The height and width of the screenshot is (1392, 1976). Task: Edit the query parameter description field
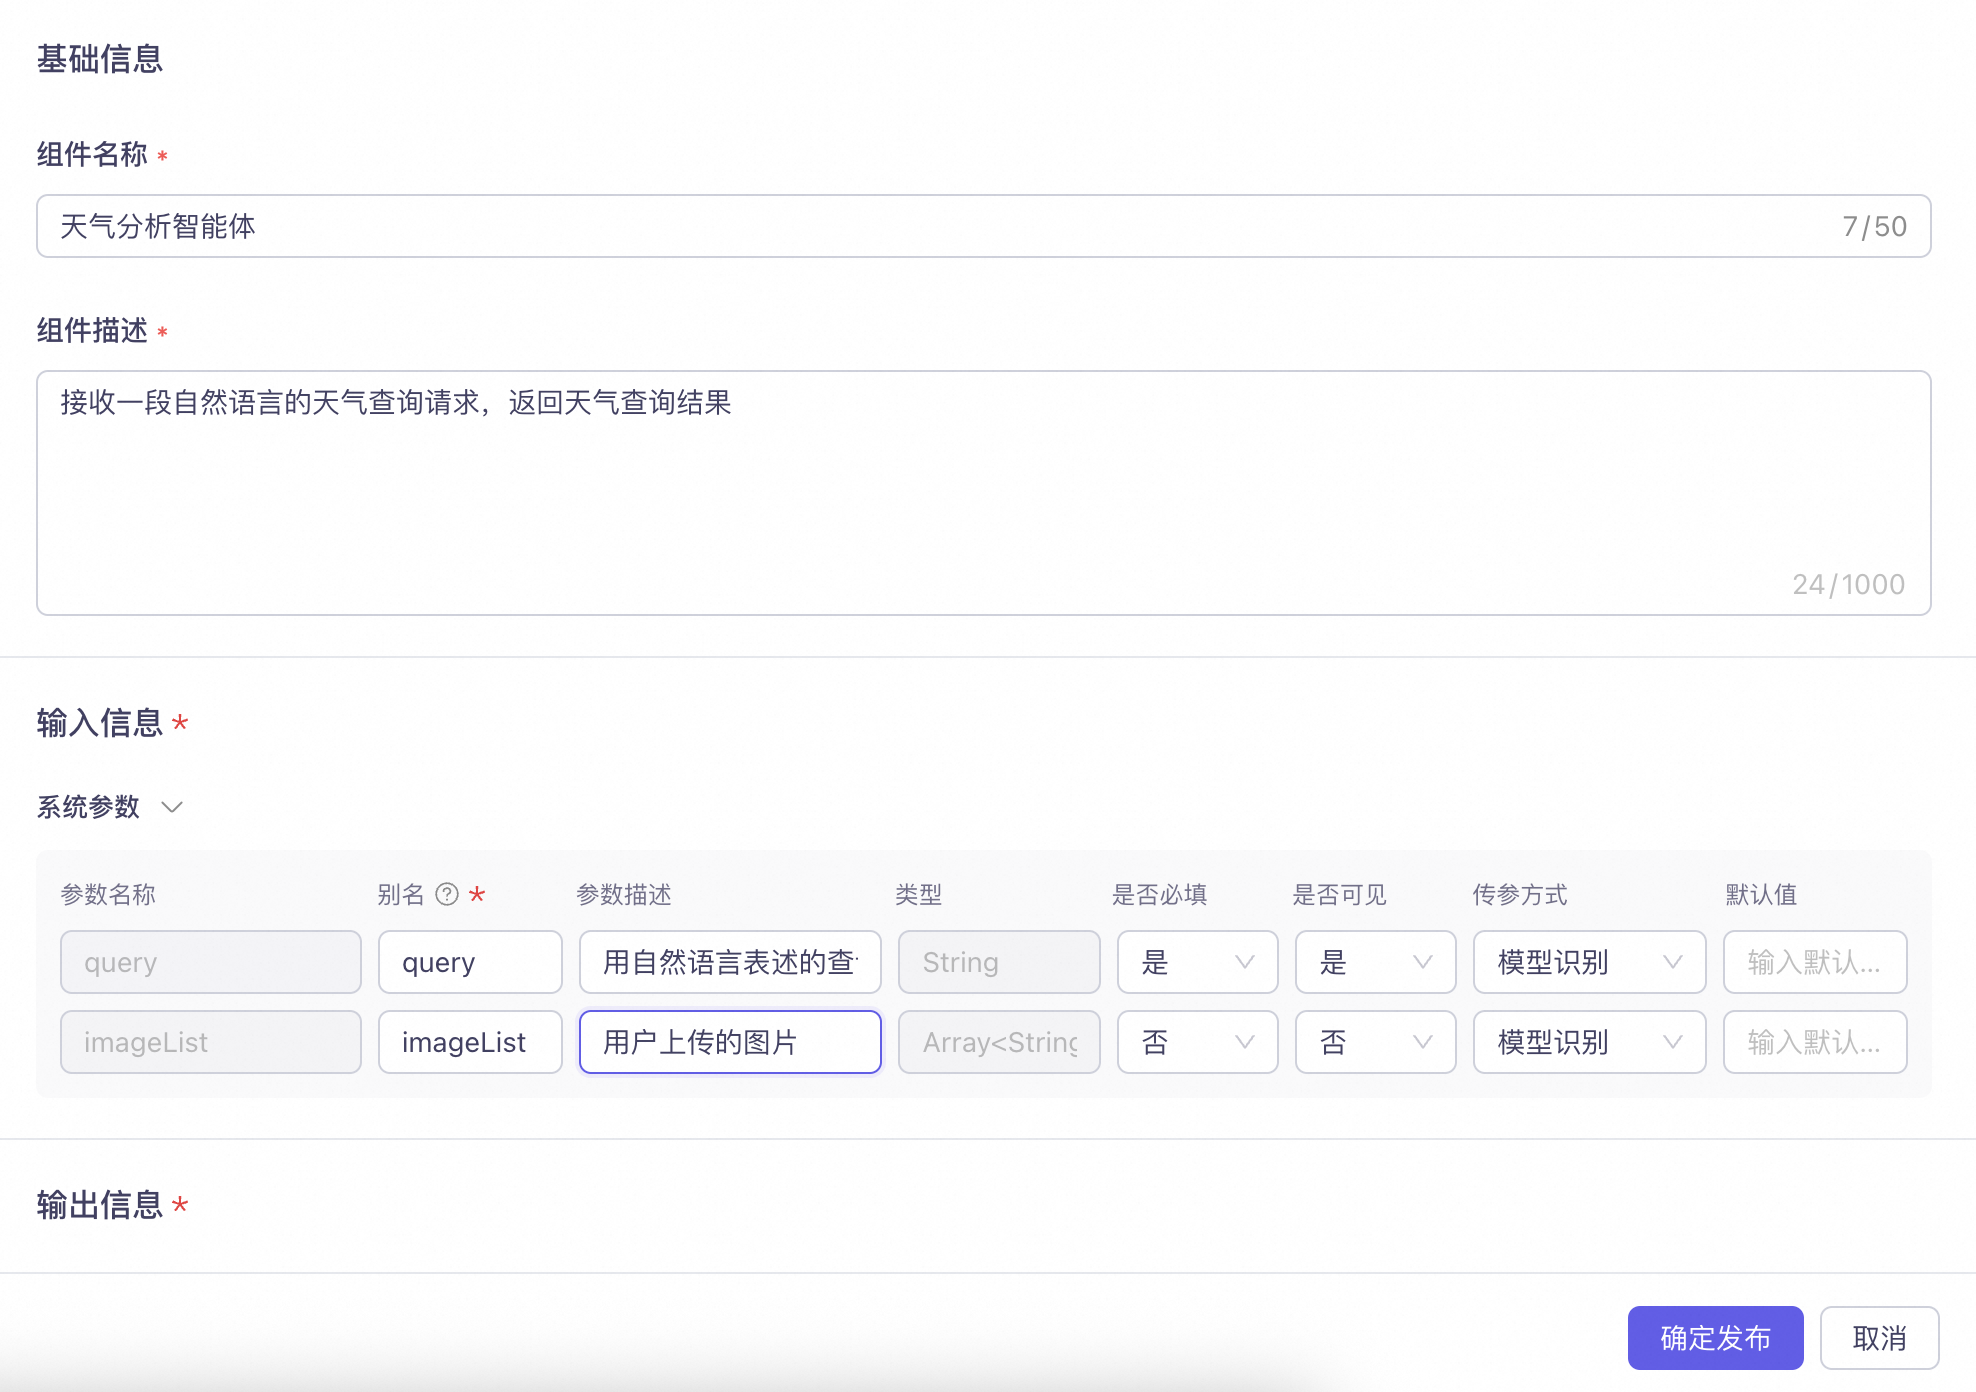point(730,962)
